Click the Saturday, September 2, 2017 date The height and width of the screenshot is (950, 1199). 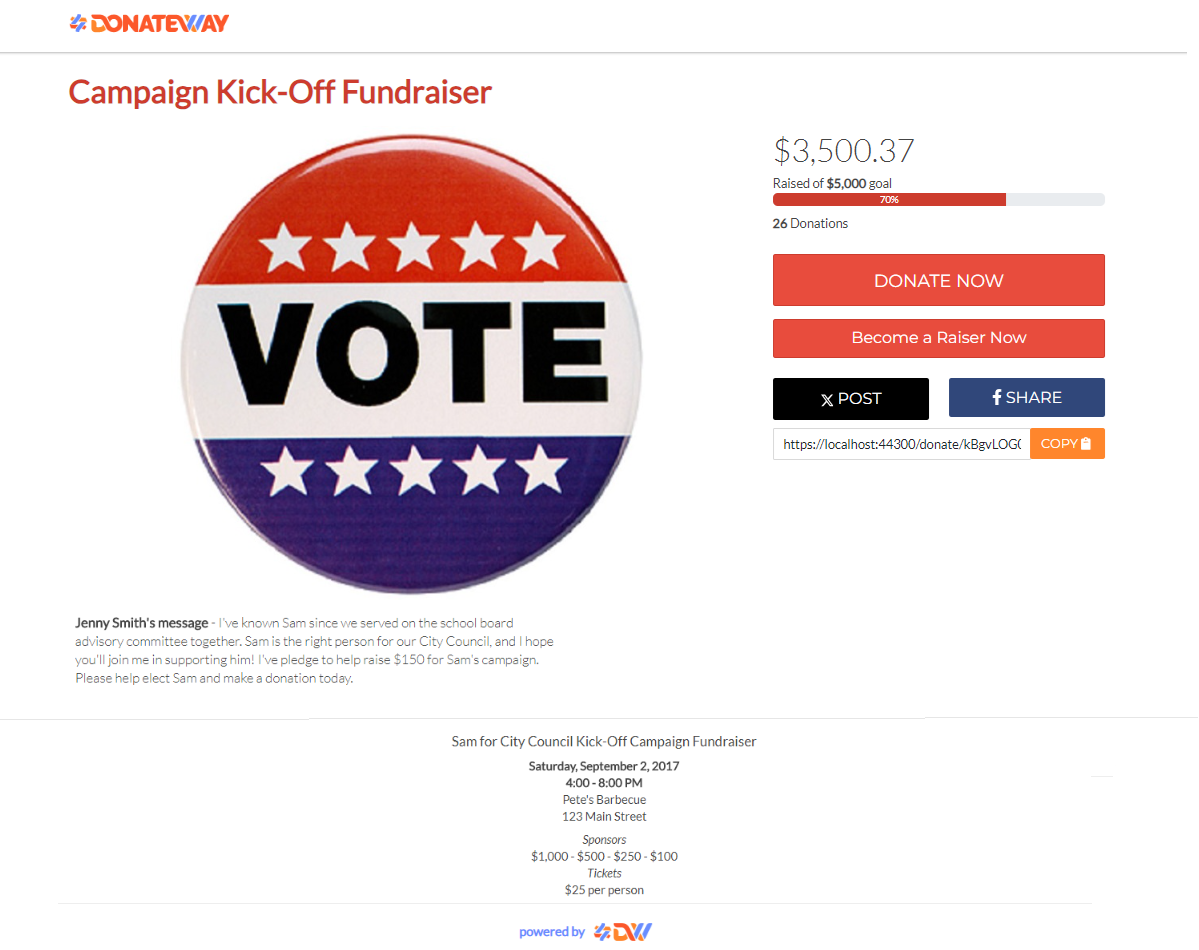(604, 766)
